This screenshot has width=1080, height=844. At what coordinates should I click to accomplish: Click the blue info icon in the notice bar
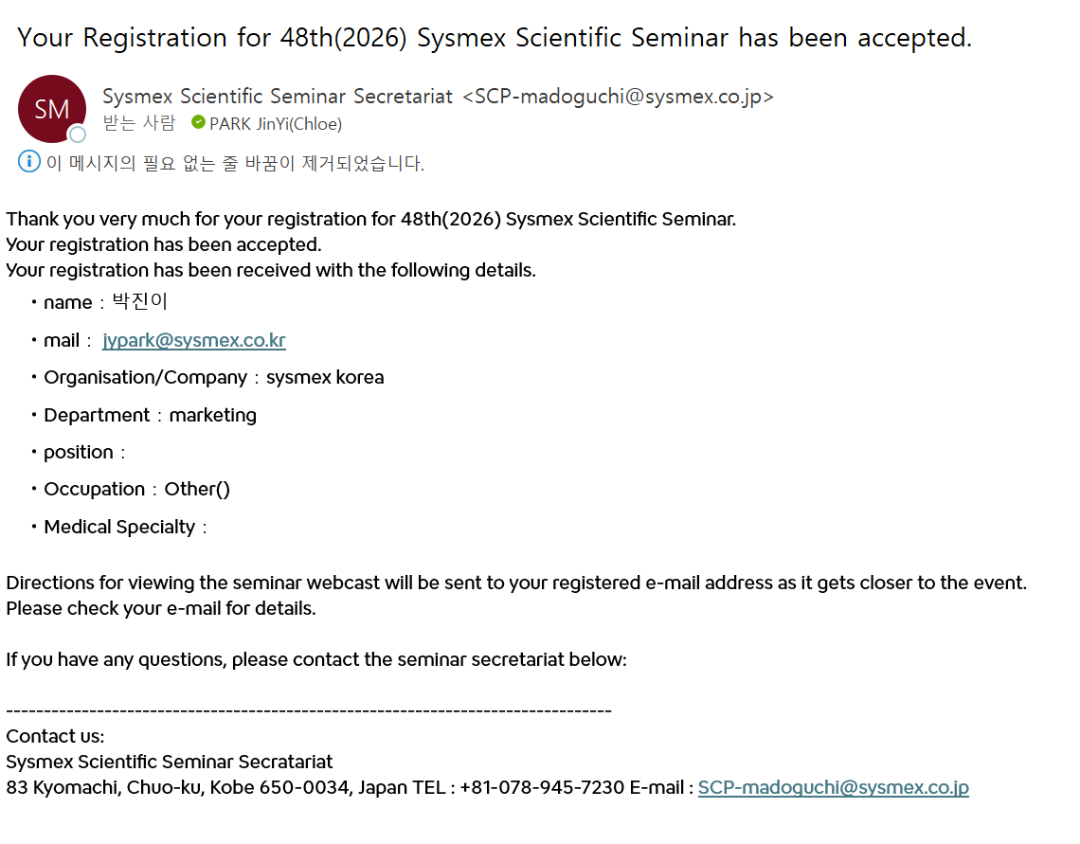30,162
